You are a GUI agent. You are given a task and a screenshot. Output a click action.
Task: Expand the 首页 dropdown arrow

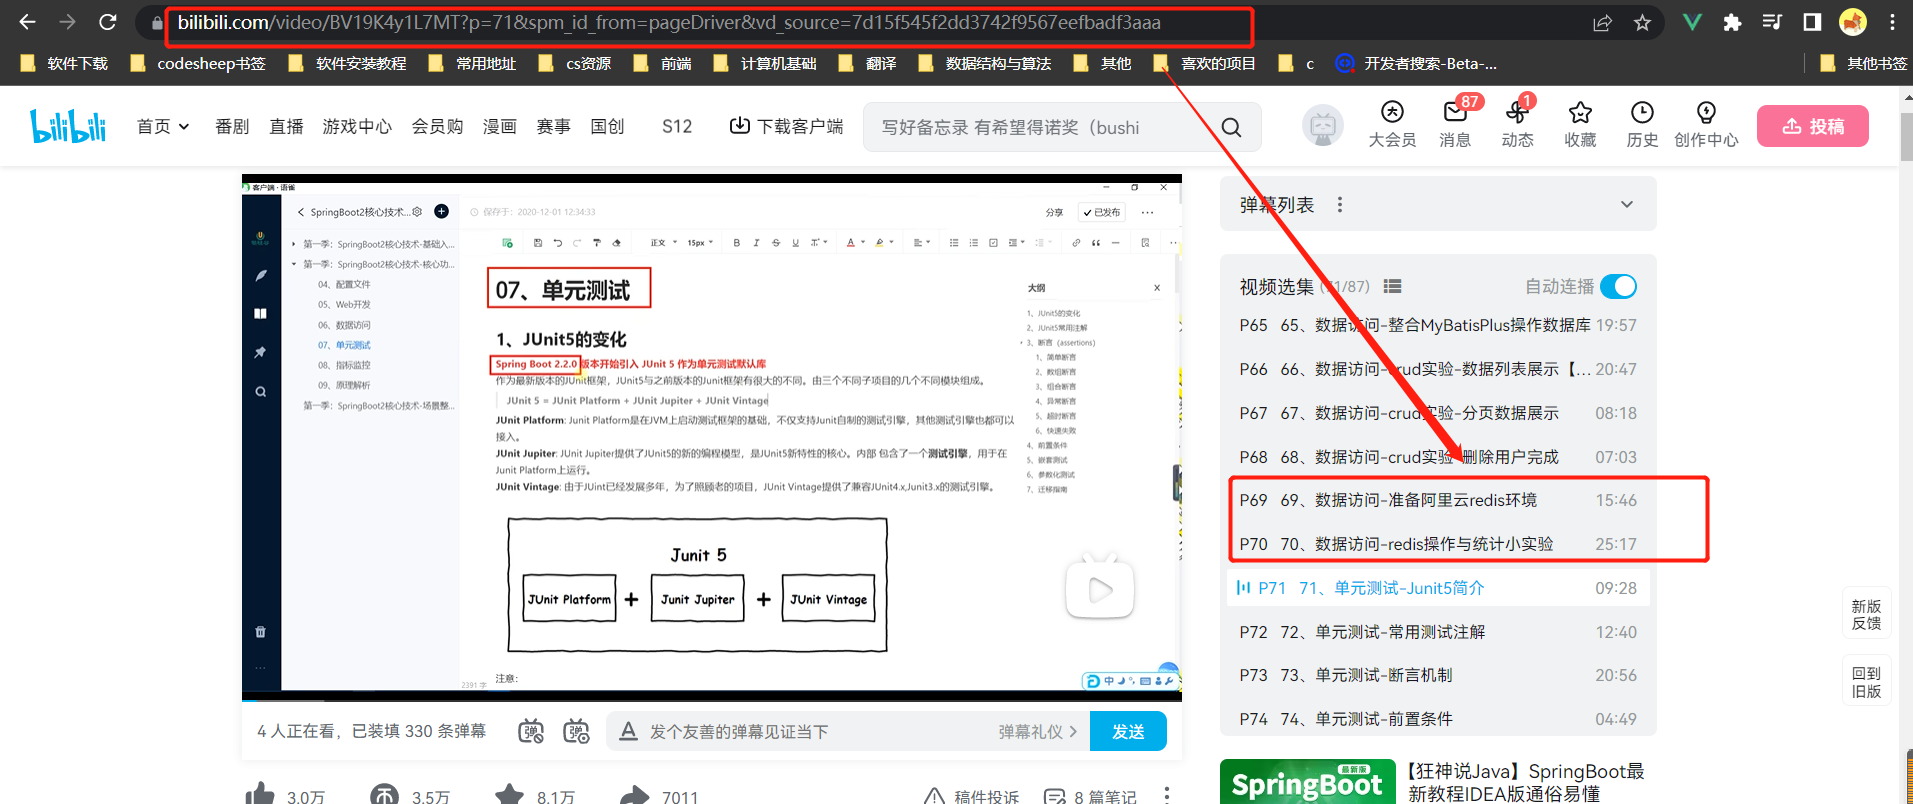point(184,127)
